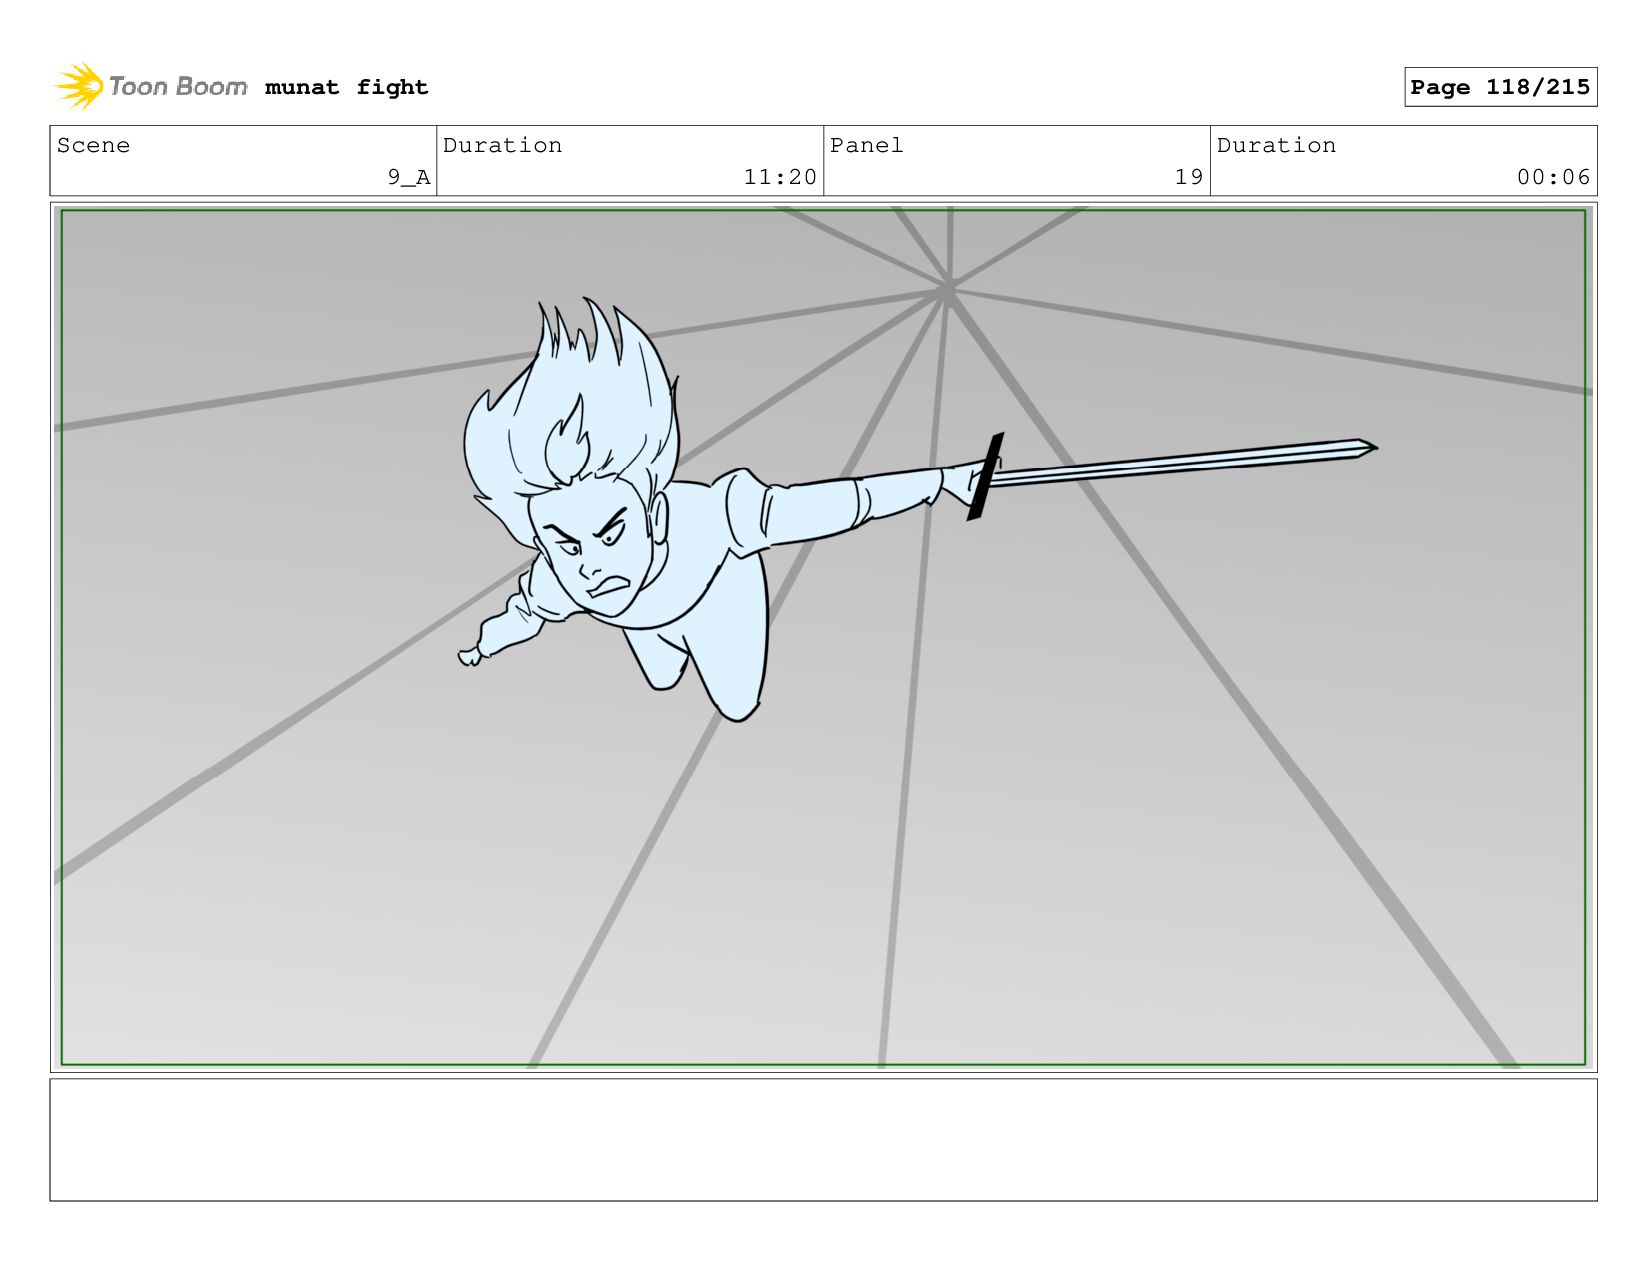Click the 'Page 118/215' page indicator
This screenshot has width=1648, height=1276.
1500,87
